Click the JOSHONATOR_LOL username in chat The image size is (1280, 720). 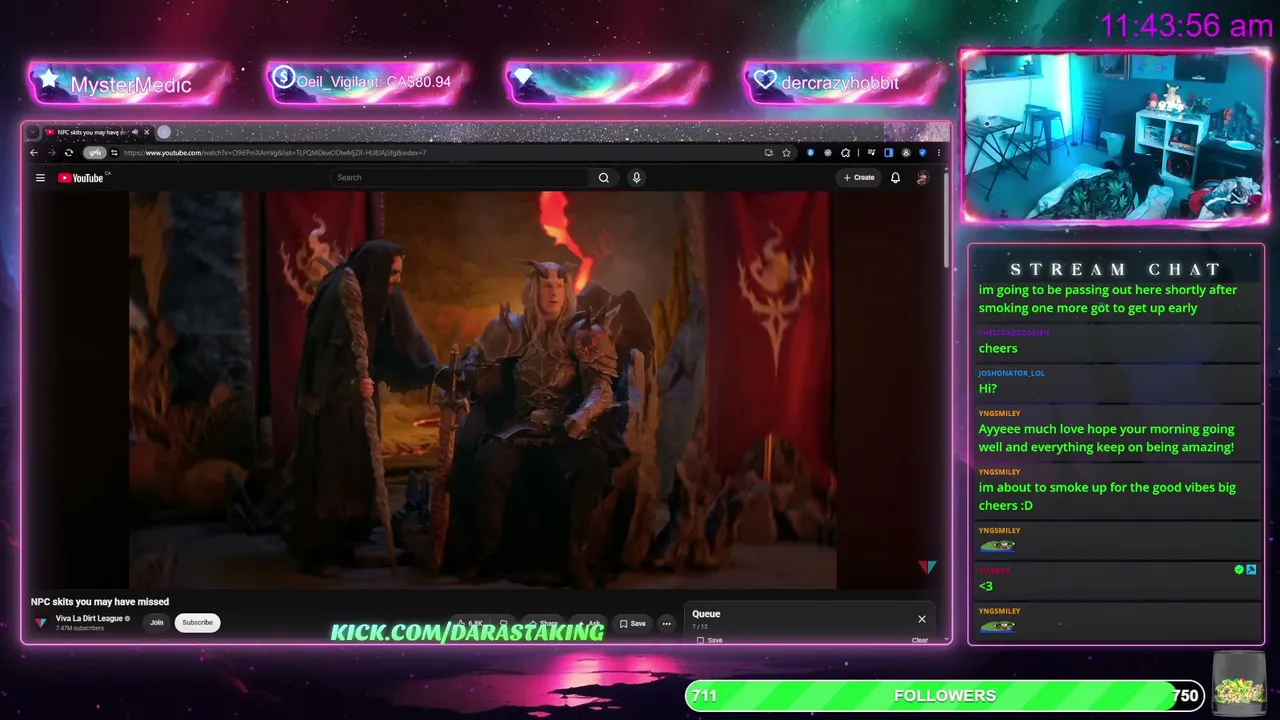(x=1011, y=373)
